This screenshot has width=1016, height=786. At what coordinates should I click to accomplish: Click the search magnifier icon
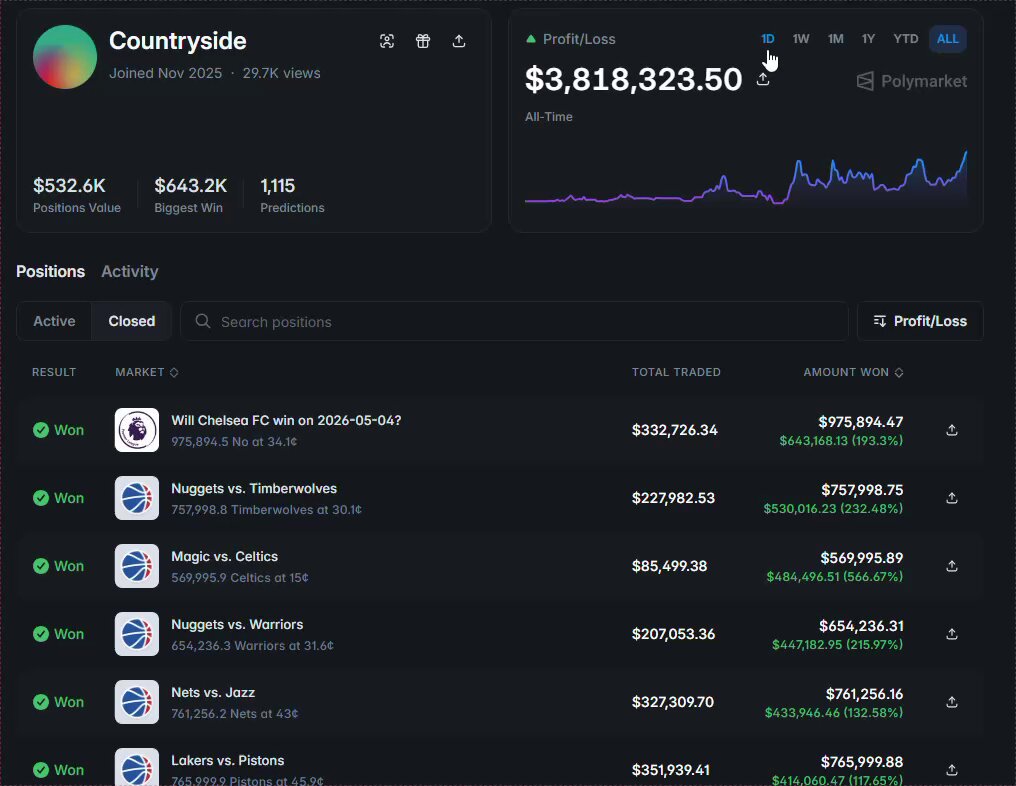pos(203,321)
